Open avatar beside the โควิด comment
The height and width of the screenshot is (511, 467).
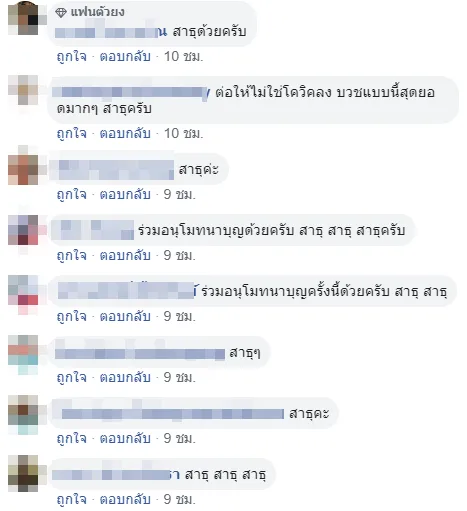pyautogui.click(x=23, y=91)
